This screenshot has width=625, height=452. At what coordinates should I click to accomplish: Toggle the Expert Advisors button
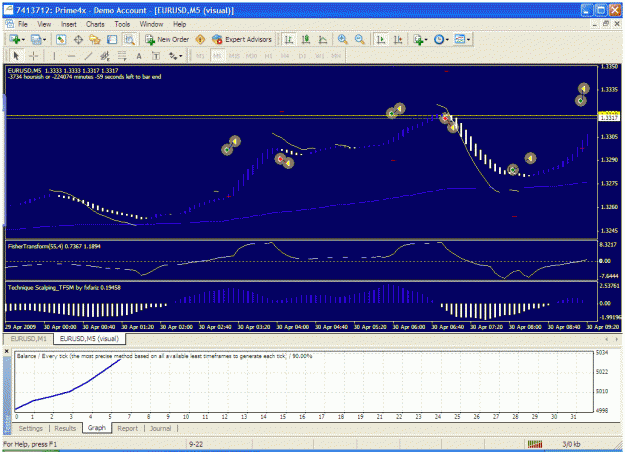[x=242, y=39]
